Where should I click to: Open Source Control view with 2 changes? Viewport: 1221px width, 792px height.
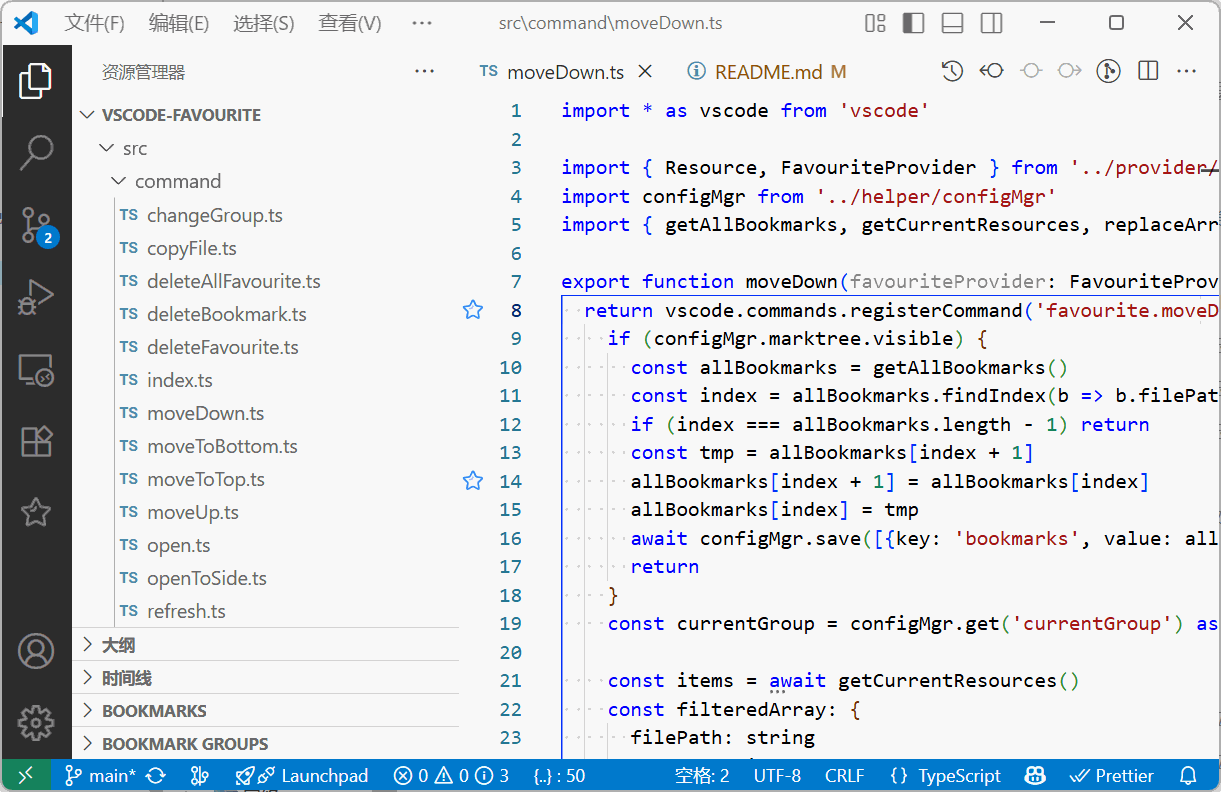click(37, 226)
